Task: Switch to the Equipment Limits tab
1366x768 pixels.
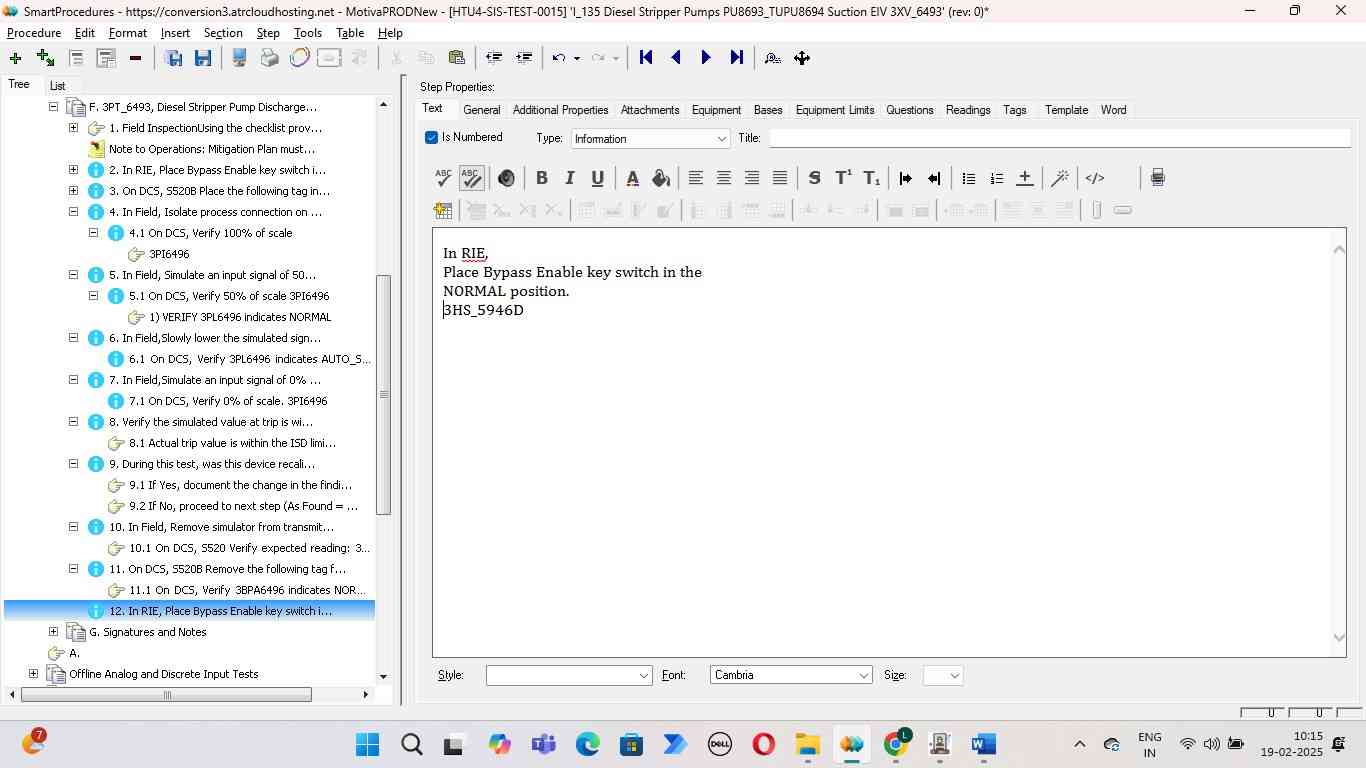Action: pos(835,110)
